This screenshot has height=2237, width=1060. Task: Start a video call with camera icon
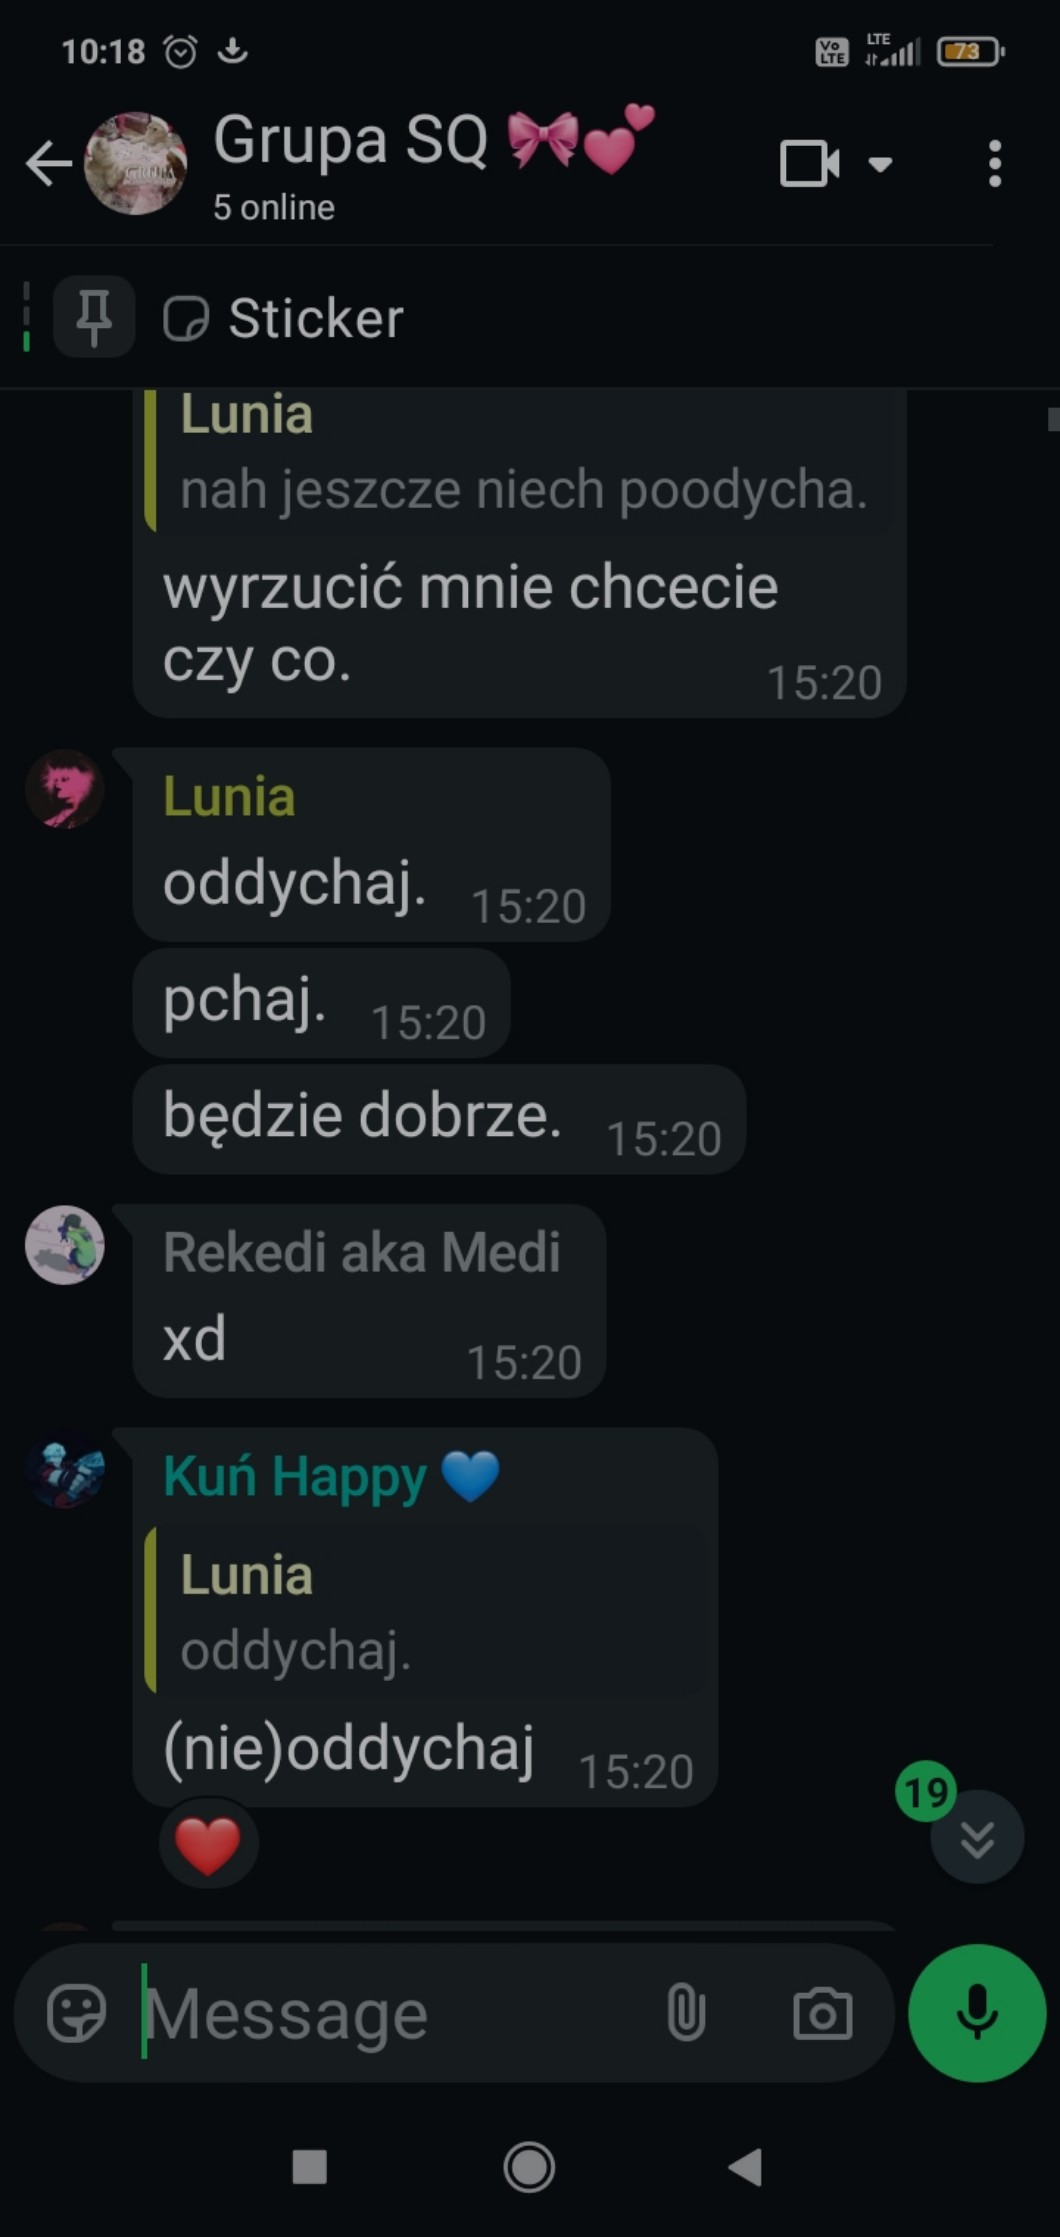[809, 164]
